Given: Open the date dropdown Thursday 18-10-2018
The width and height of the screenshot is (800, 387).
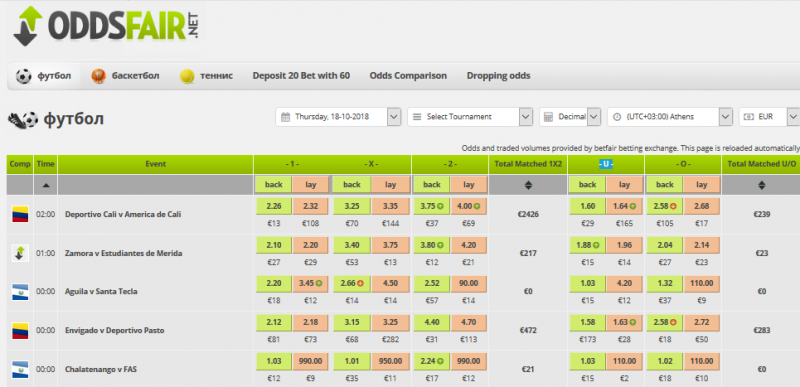Looking at the screenshot, I should (x=338, y=117).
